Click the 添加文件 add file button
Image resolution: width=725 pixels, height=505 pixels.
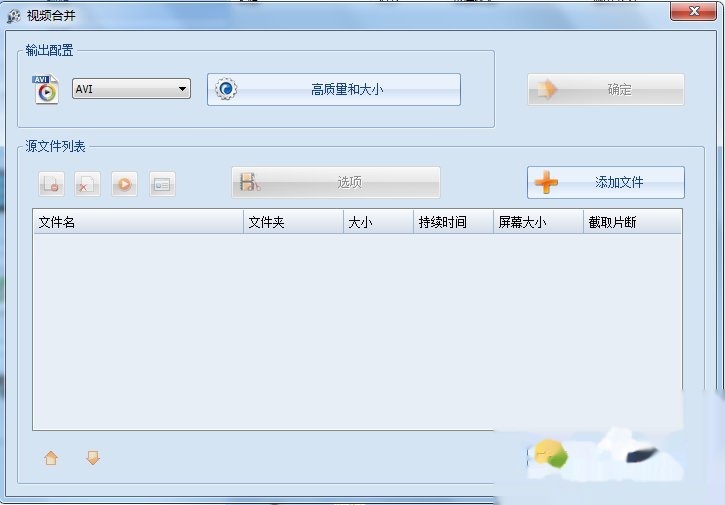point(606,183)
